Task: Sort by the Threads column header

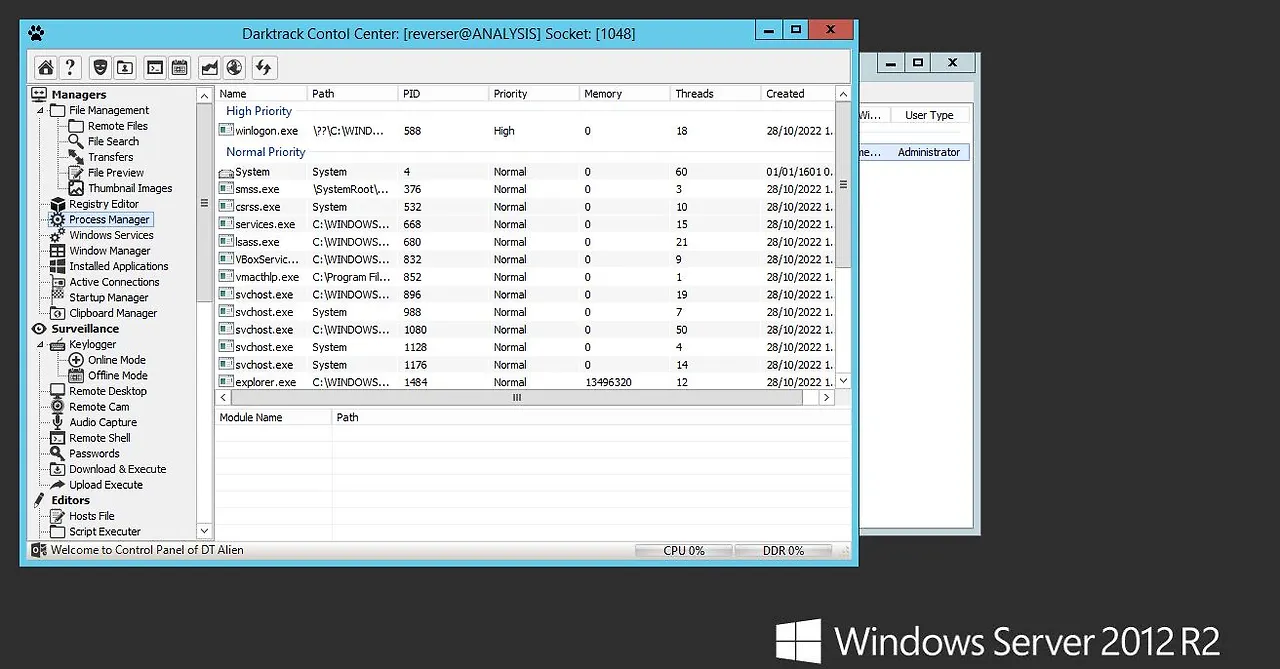Action: coord(715,94)
